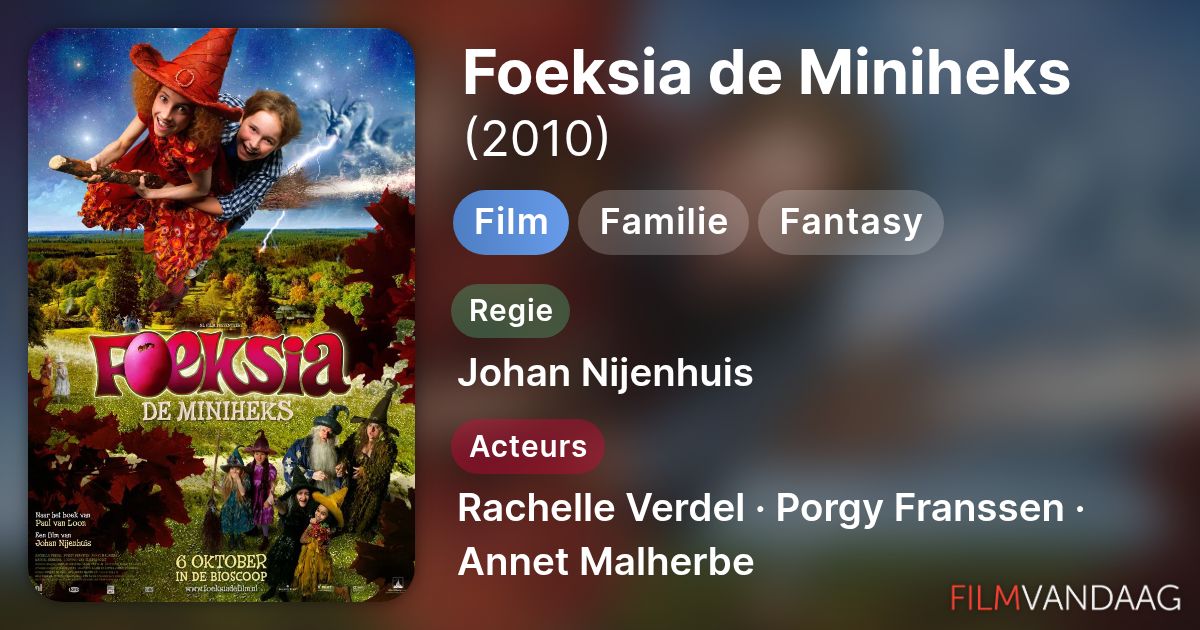Click the pink Foeksia logo on the poster
This screenshot has width=1200, height=630.
220,367
